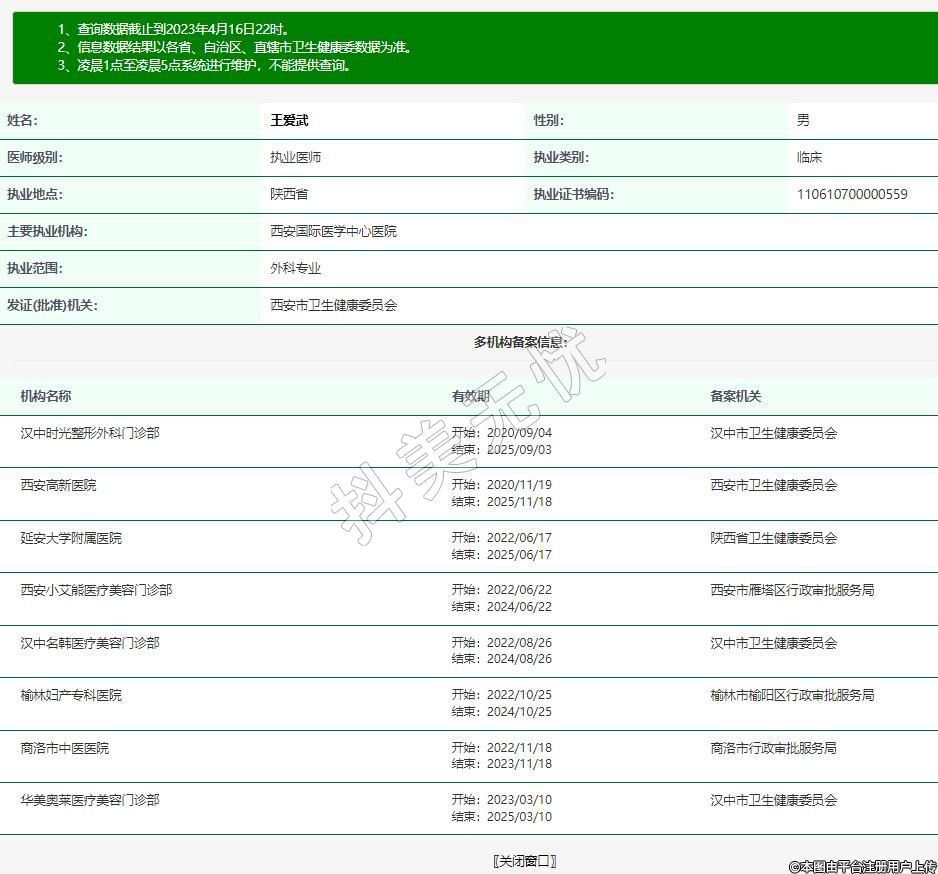The image size is (938, 874).
Task: Click the 外科专业 practice scope value
Action: point(295,268)
